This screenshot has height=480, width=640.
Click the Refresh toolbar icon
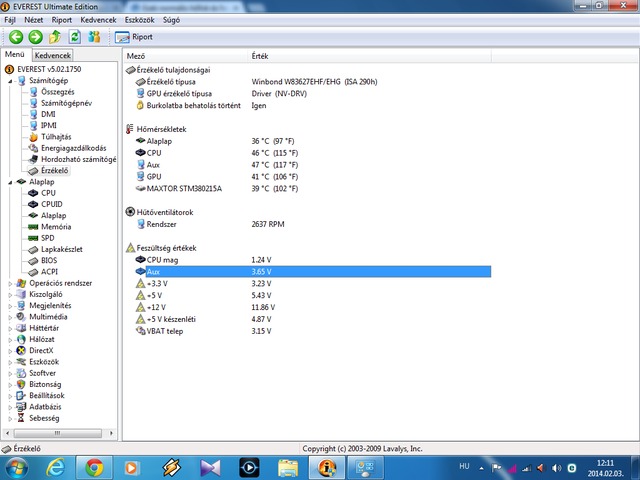(74, 37)
